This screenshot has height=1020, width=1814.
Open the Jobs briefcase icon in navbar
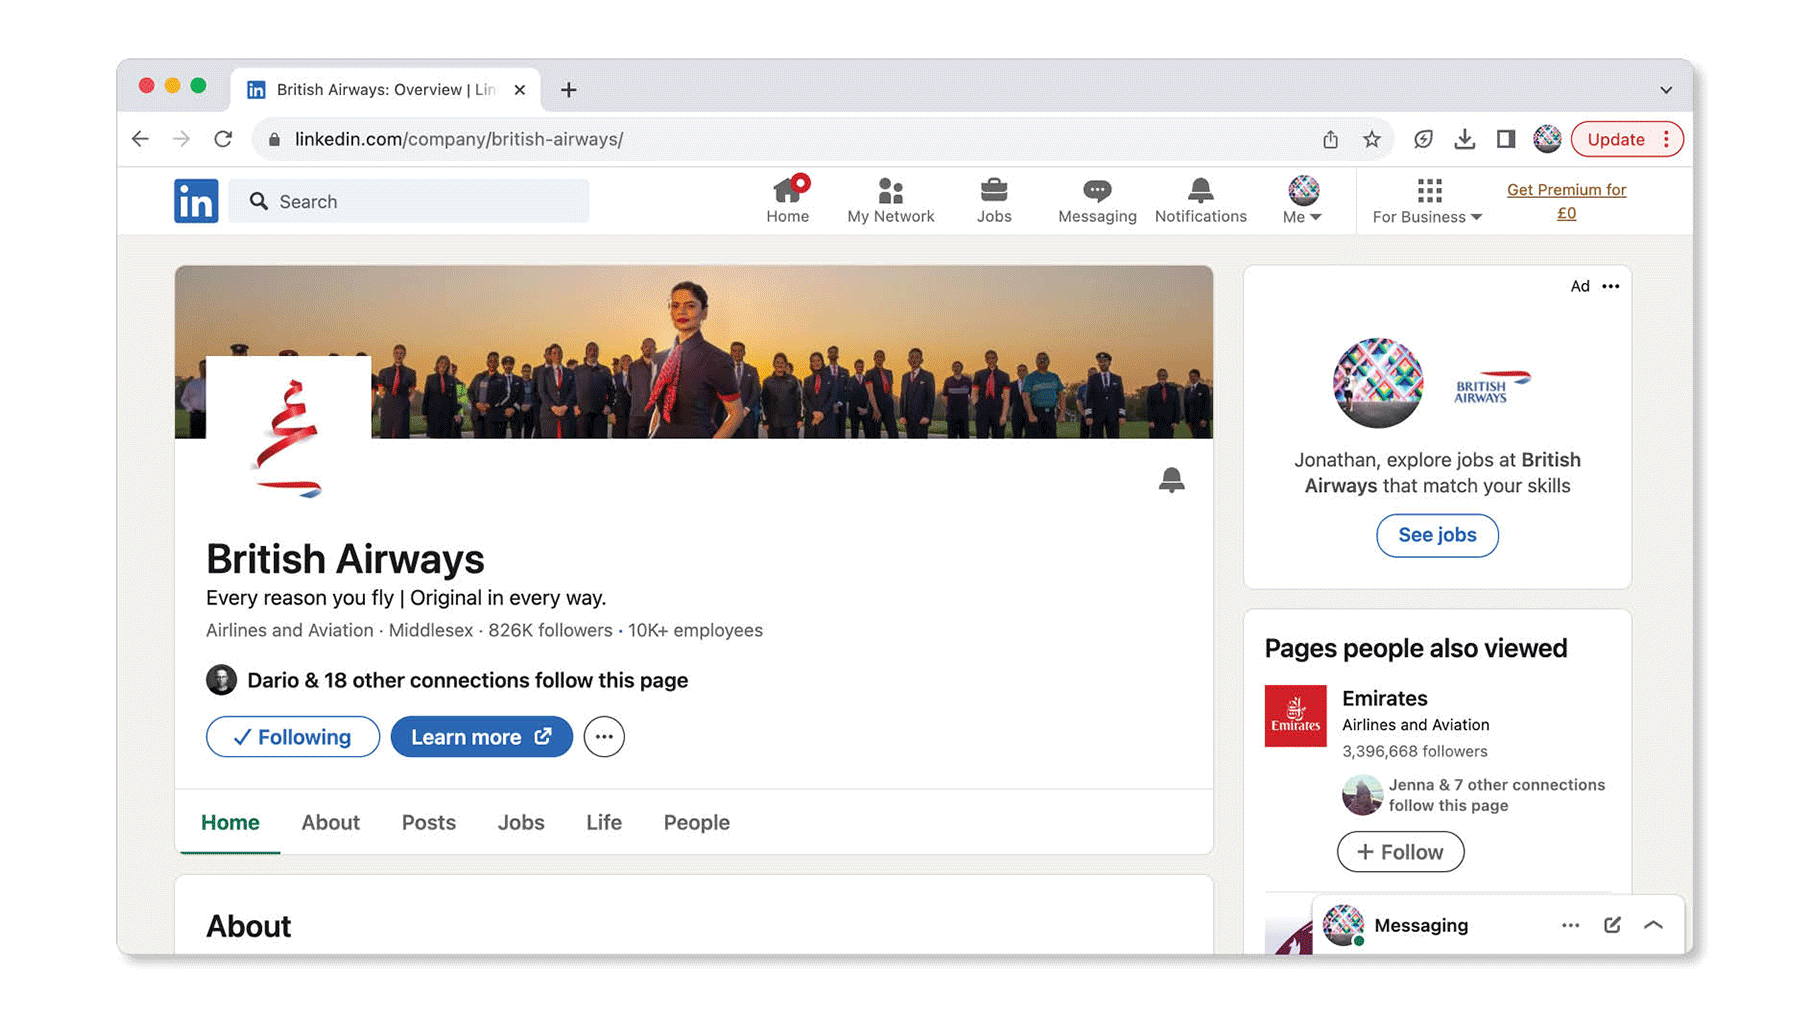coord(994,200)
